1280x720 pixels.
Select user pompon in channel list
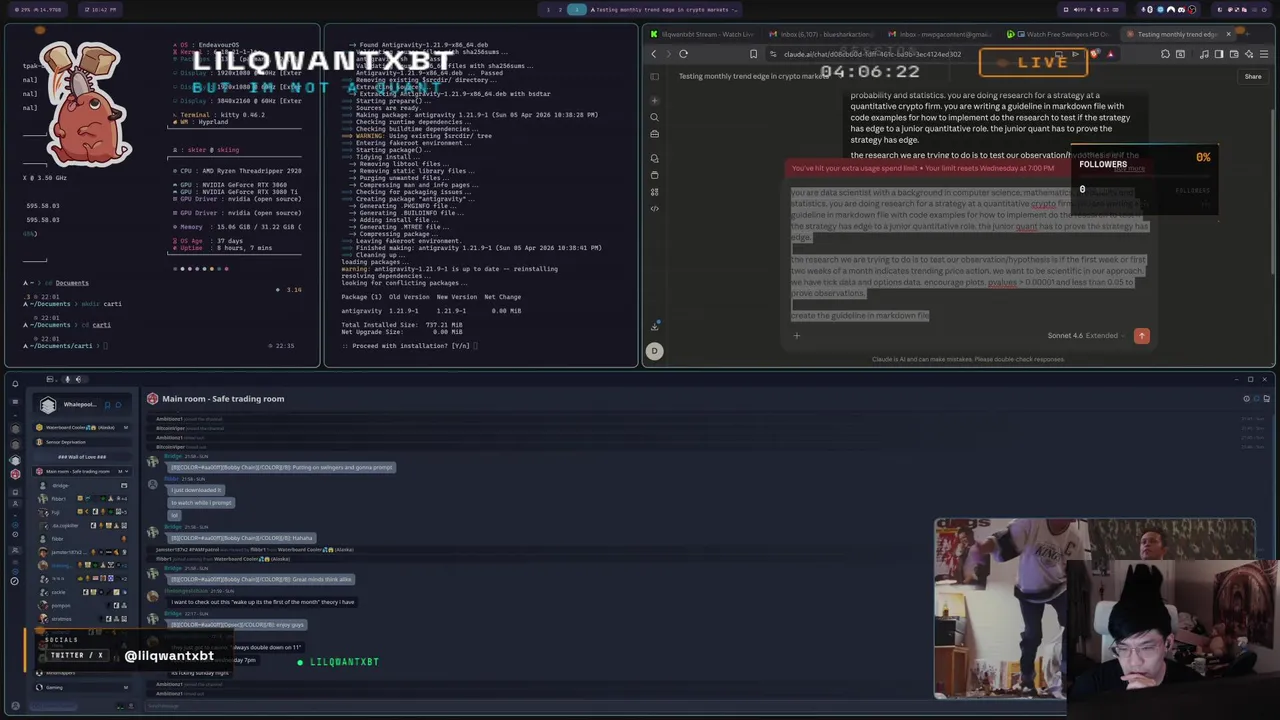(61, 605)
